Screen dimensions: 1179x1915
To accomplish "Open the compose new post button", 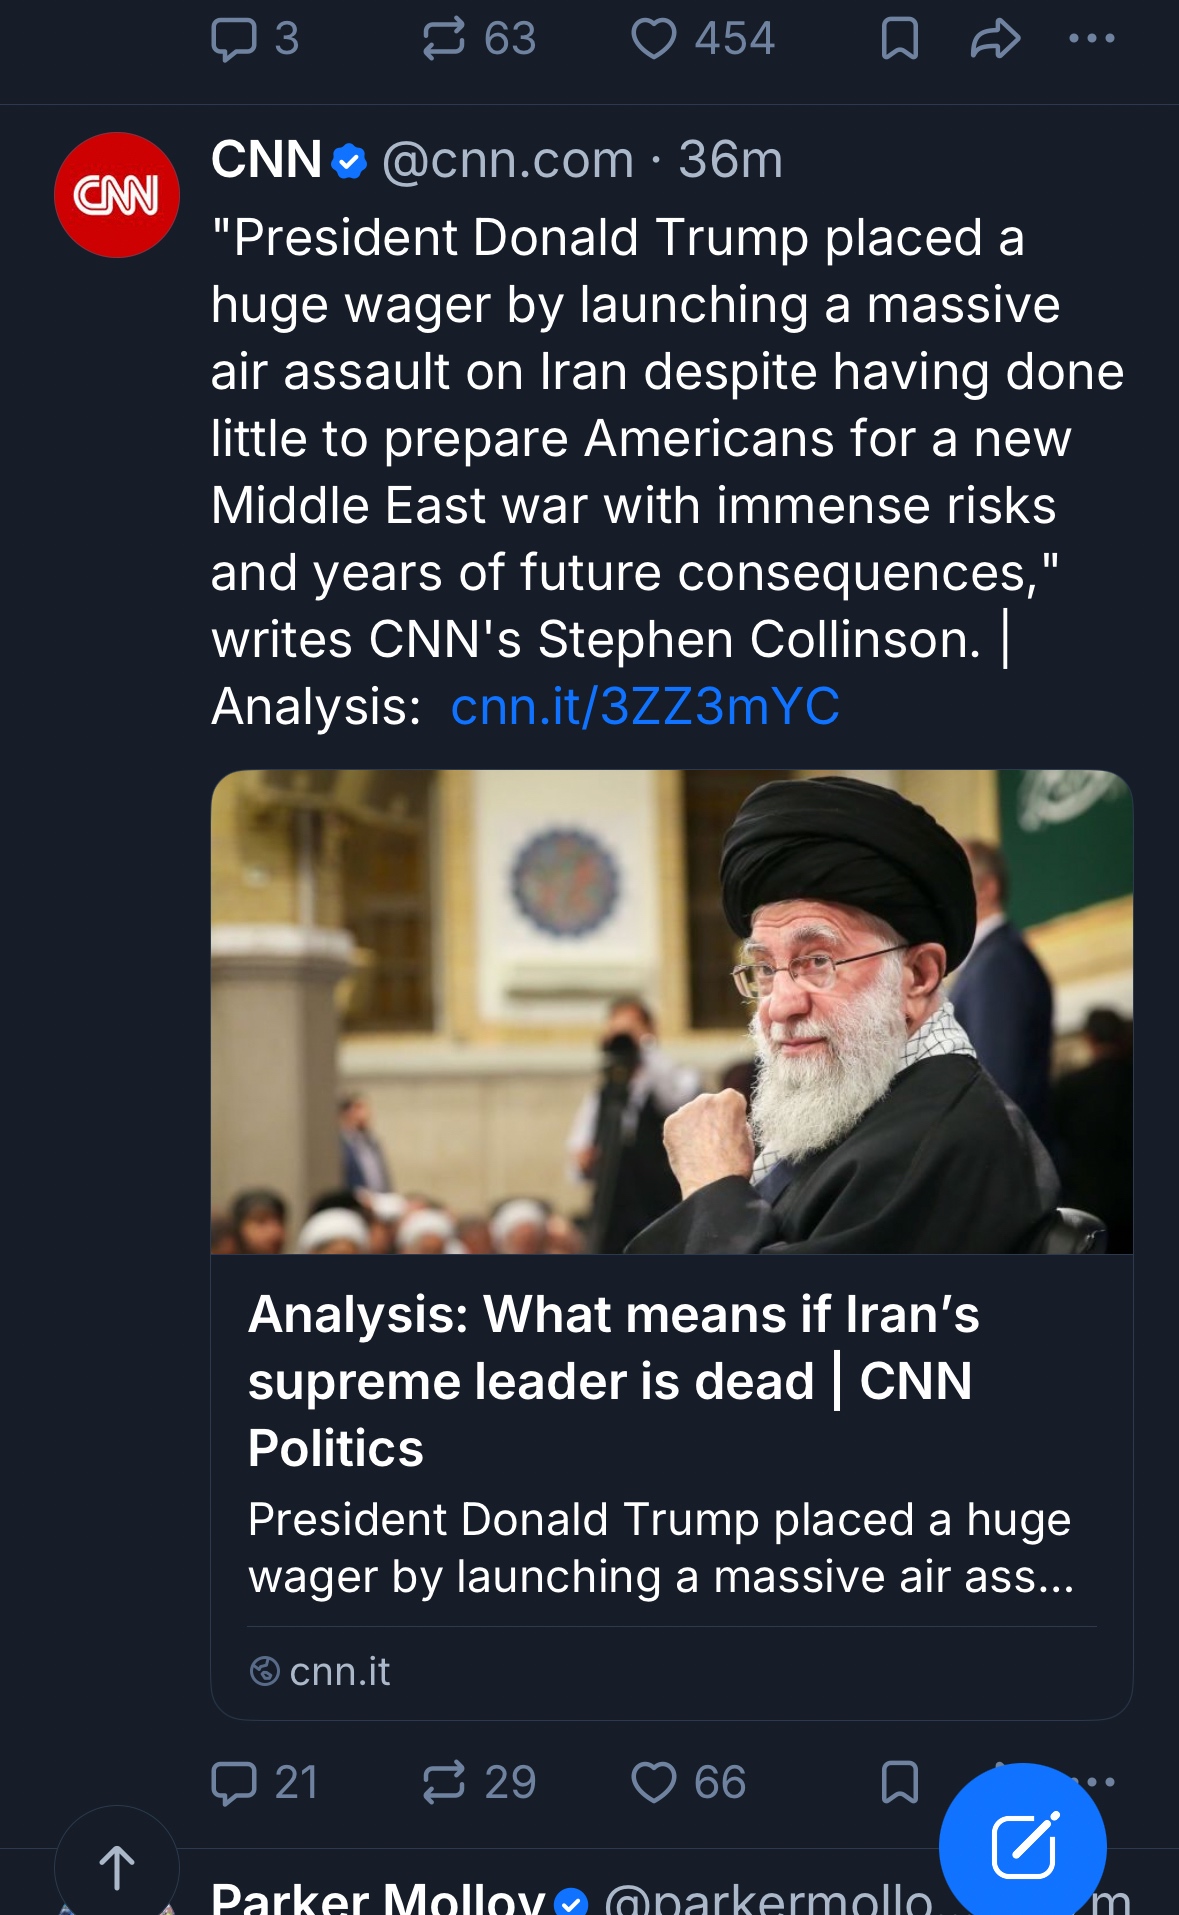I will click(x=1022, y=1845).
